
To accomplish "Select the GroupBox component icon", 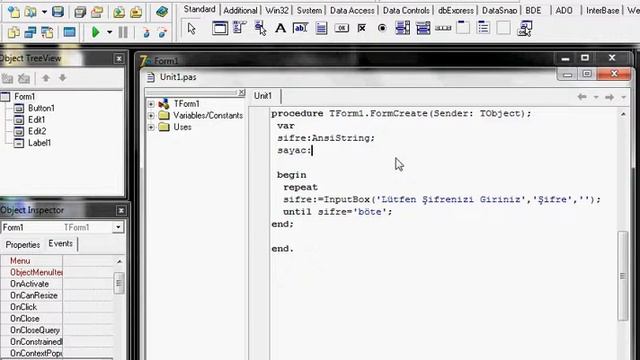I will pos(463,28).
